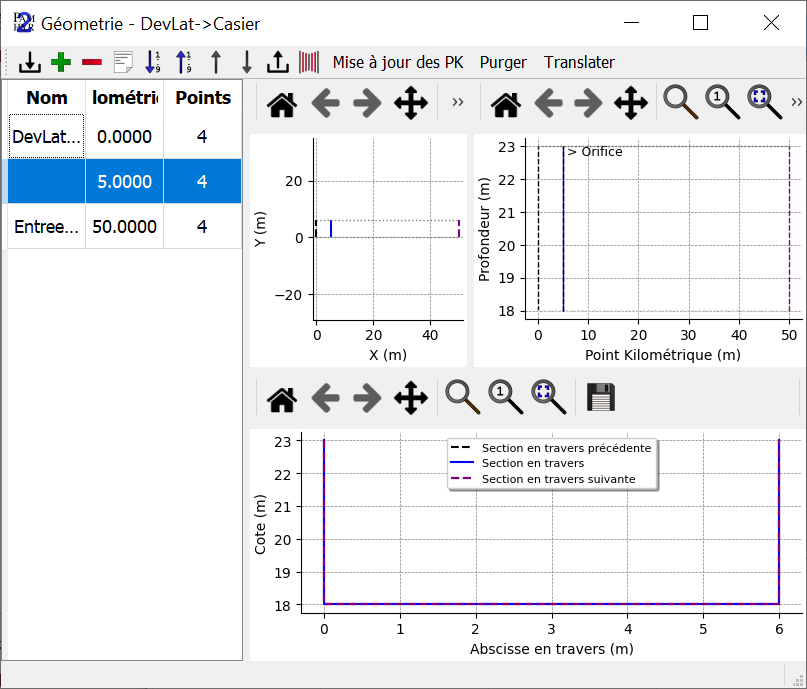The image size is (807, 689).
Task: Click the import geometry icon
Action: coord(30,62)
